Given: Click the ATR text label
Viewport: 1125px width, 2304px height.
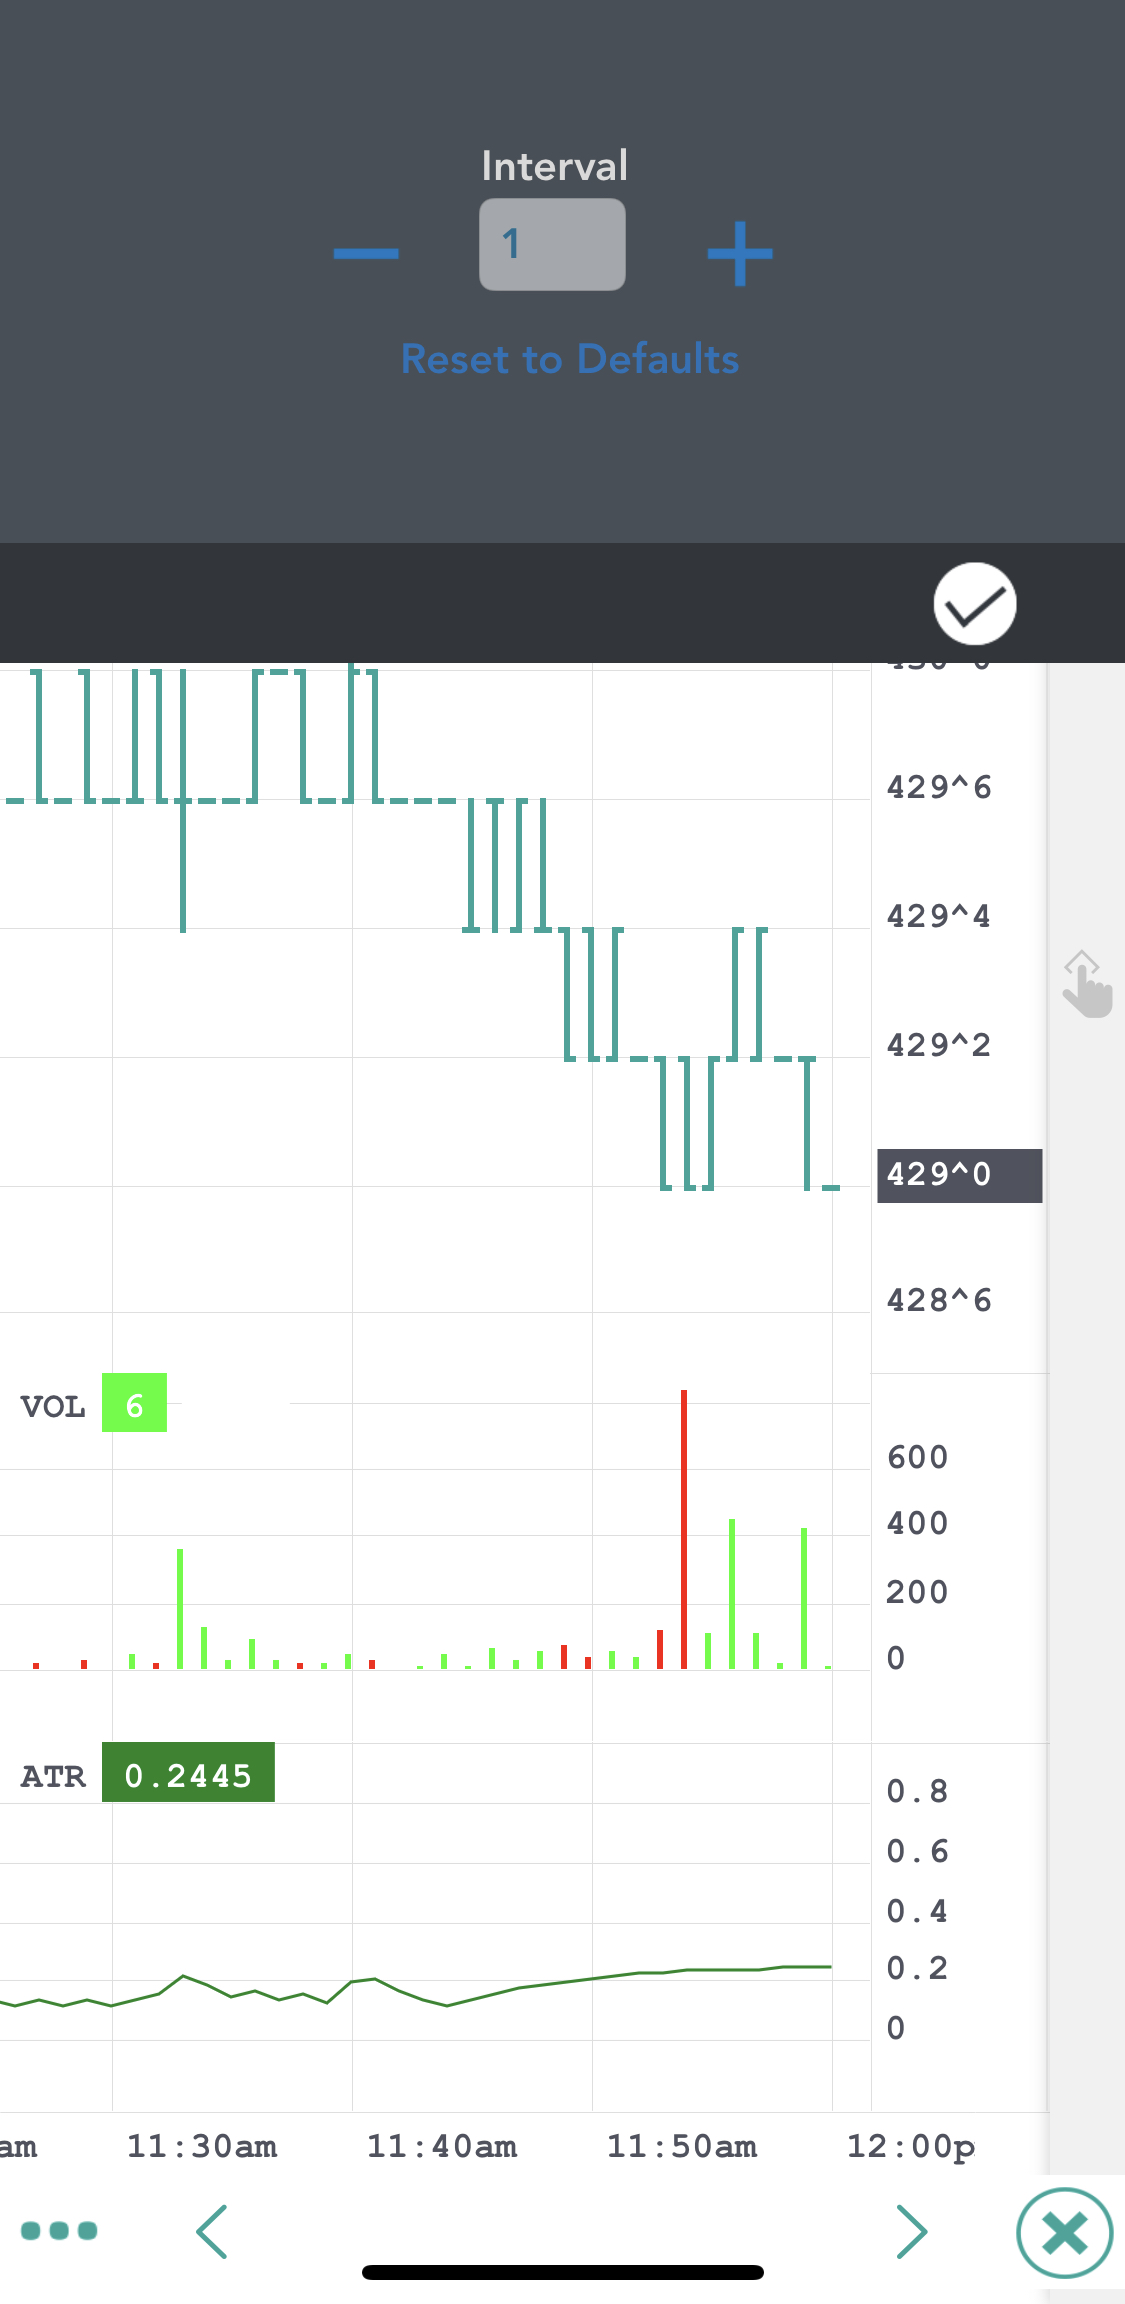Looking at the screenshot, I should point(53,1777).
